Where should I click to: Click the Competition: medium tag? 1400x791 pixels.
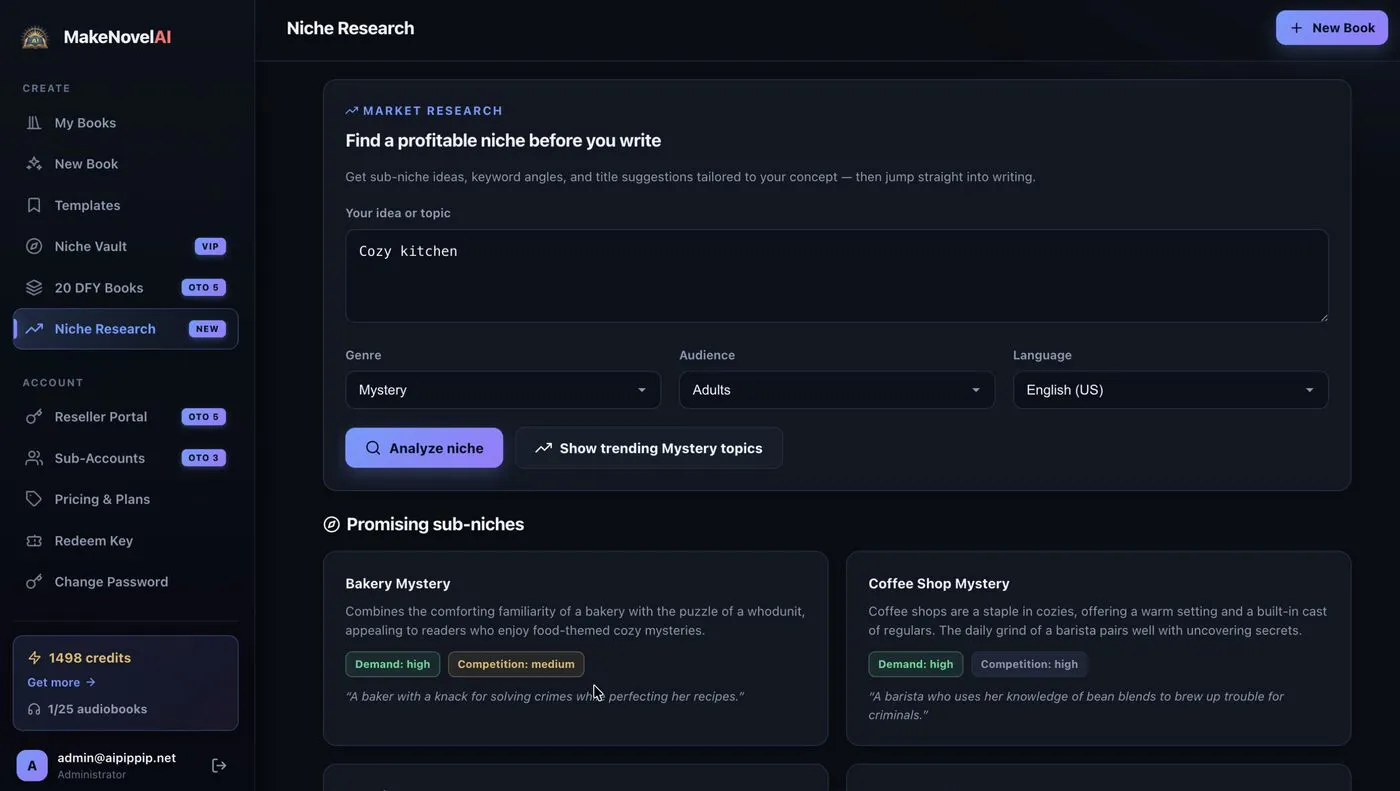tap(516, 664)
